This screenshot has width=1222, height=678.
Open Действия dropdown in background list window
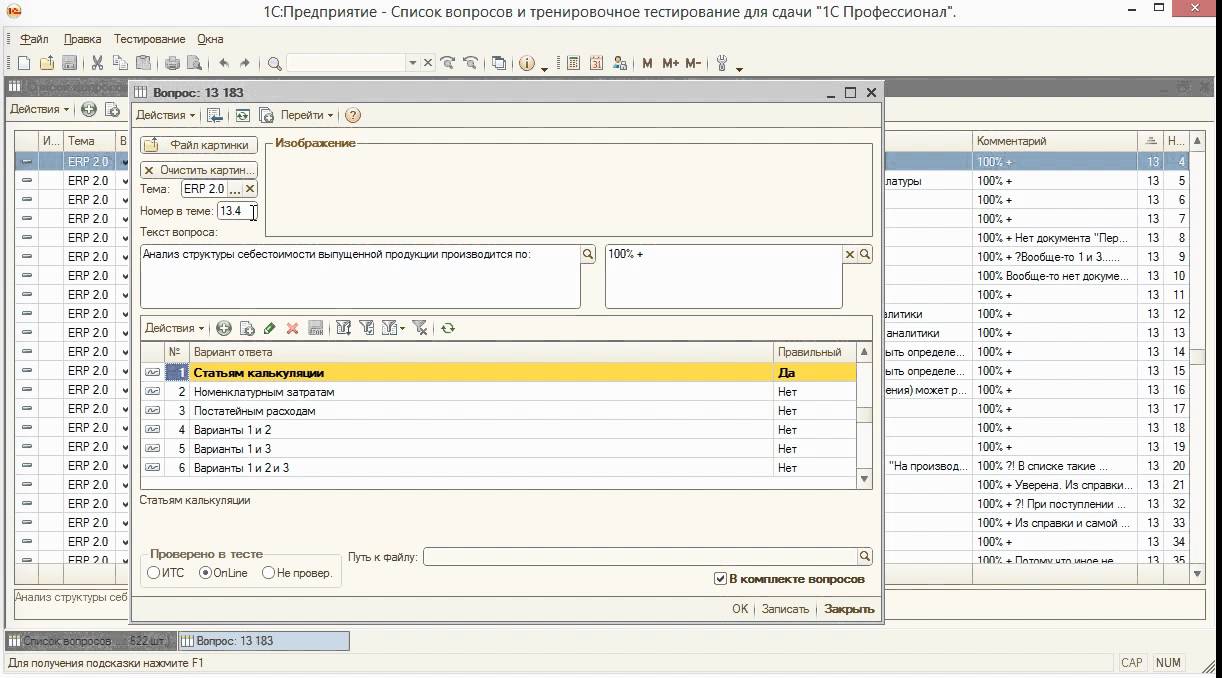40,109
